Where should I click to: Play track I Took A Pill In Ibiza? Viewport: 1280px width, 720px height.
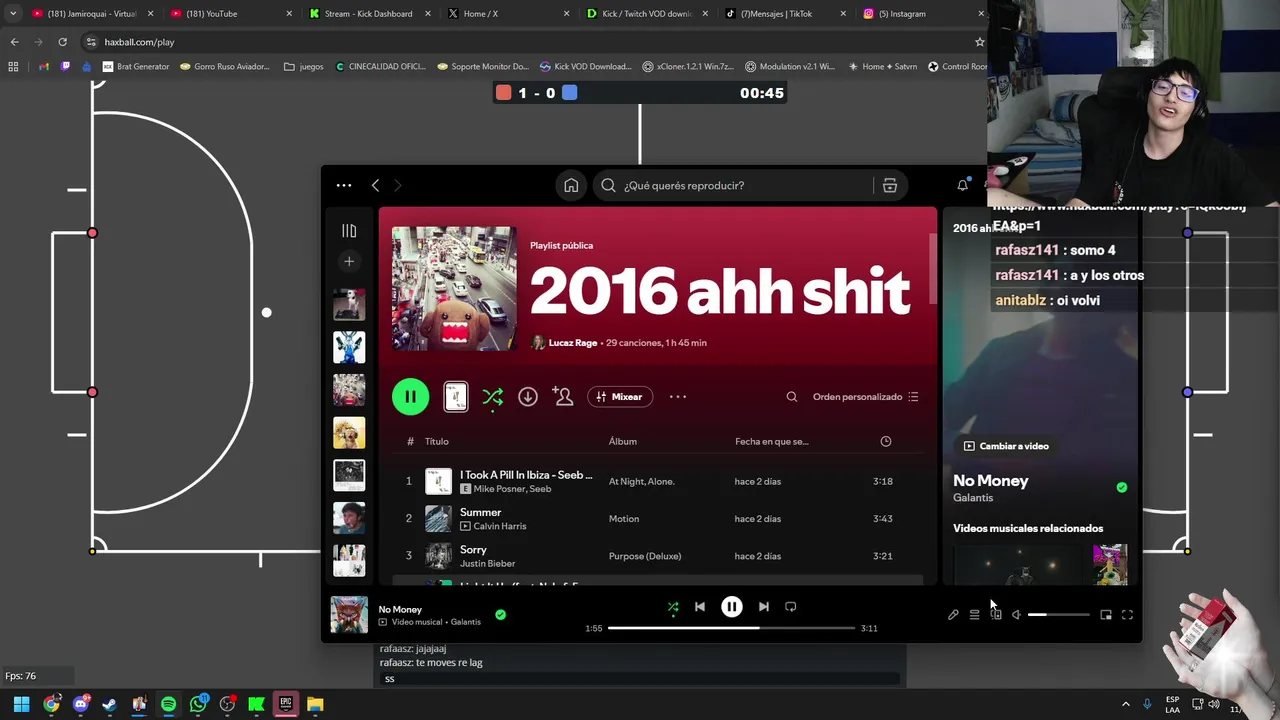pyautogui.click(x=526, y=475)
